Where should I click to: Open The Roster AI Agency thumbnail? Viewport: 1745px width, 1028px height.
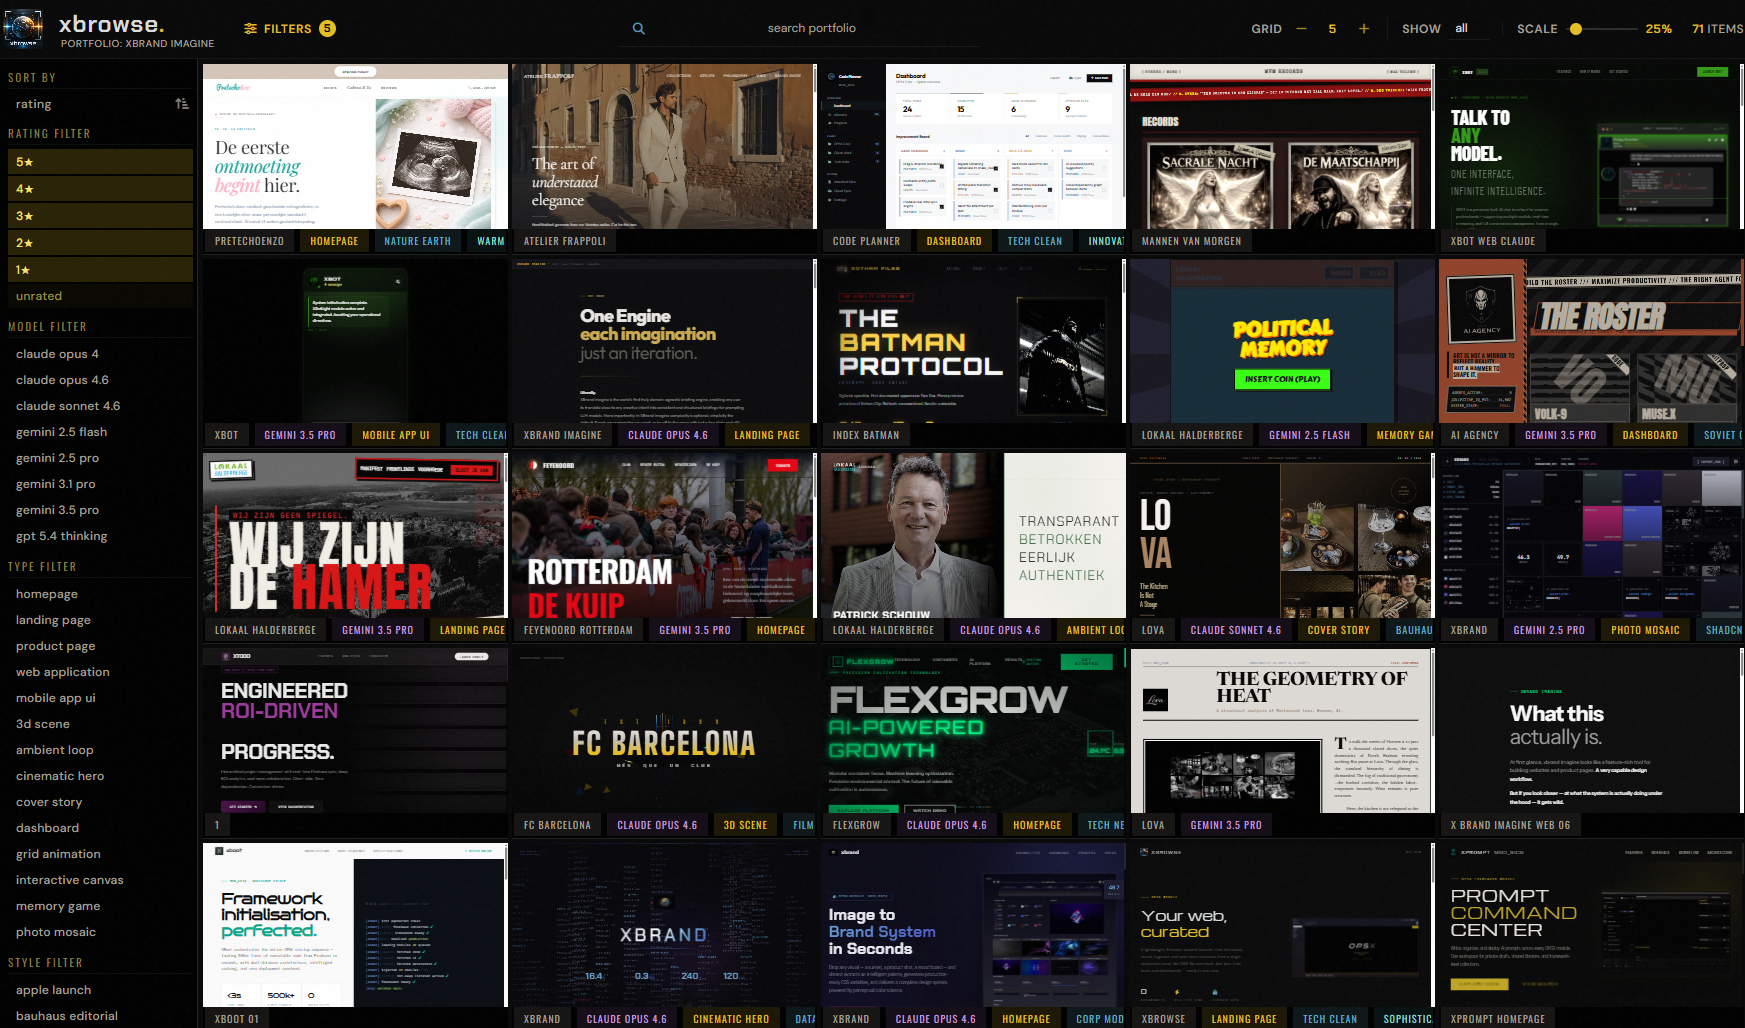click(1592, 341)
